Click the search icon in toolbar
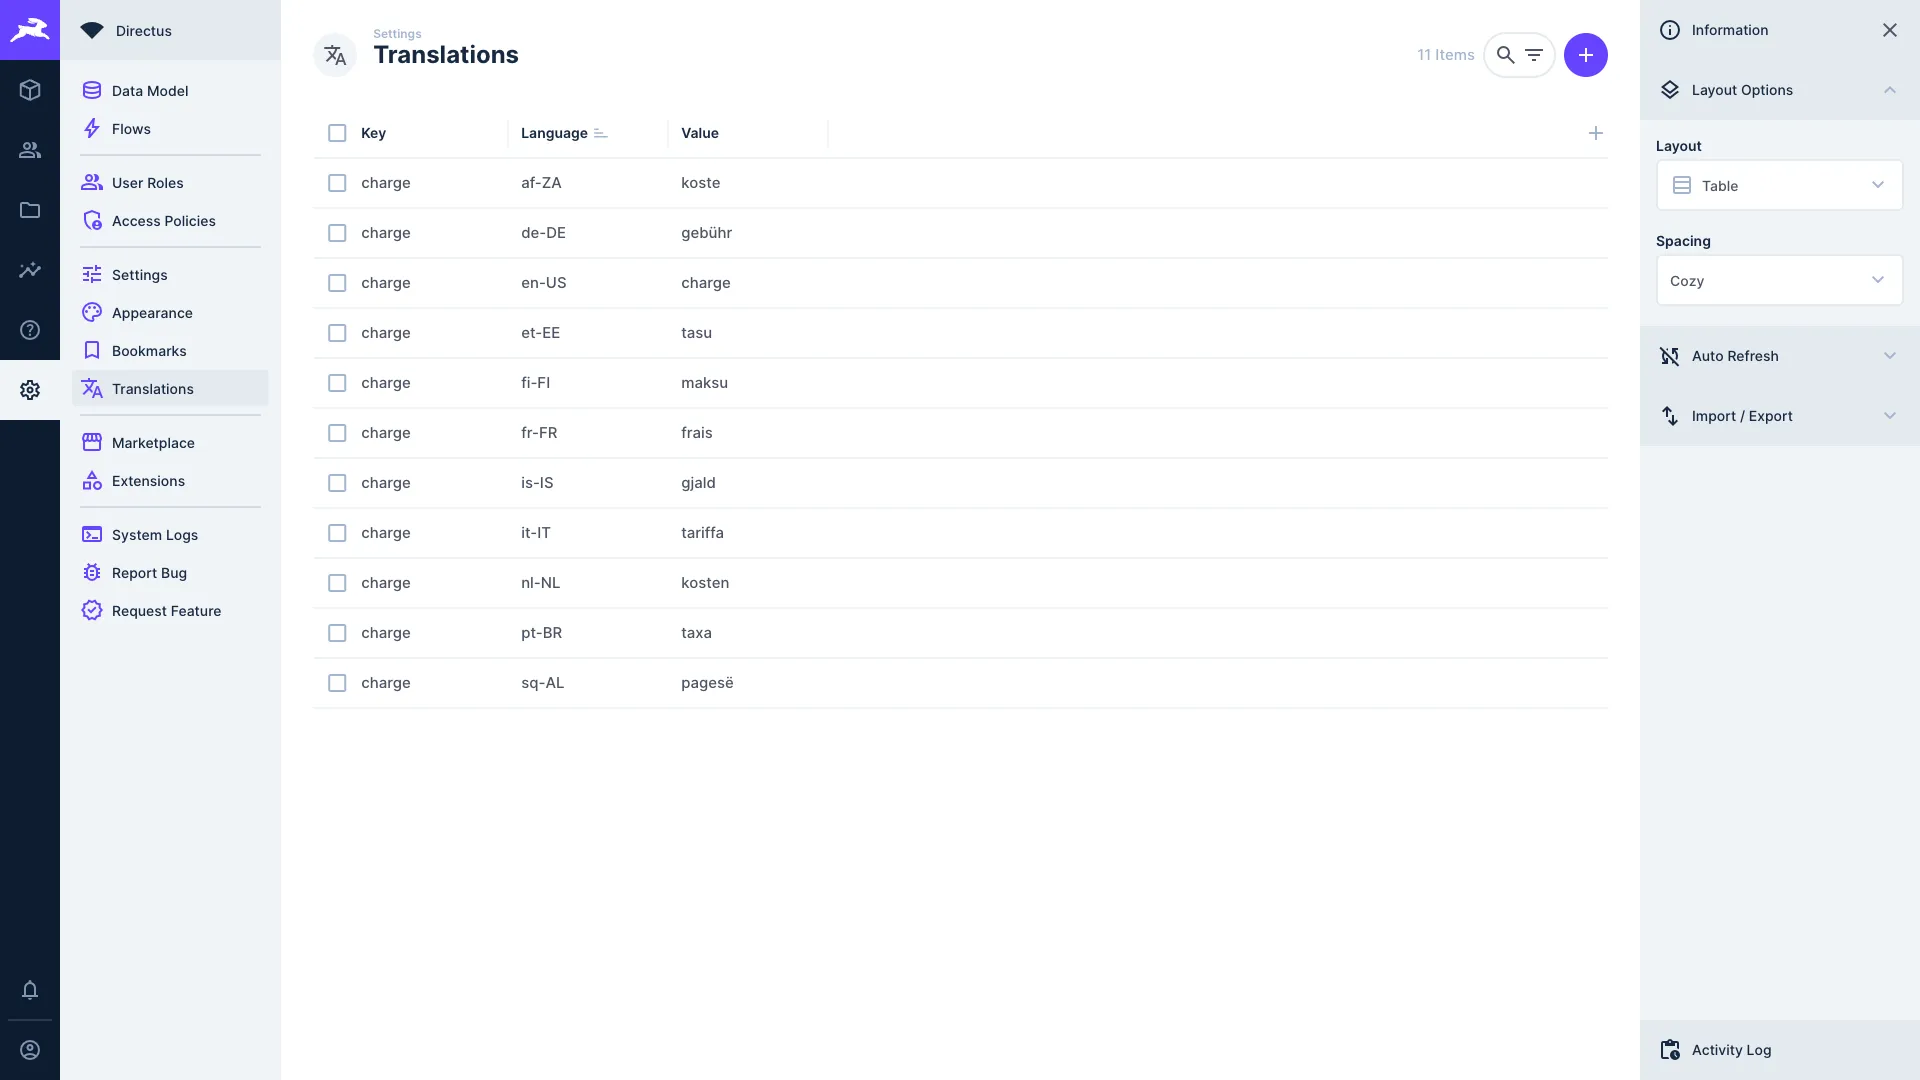 point(1506,54)
